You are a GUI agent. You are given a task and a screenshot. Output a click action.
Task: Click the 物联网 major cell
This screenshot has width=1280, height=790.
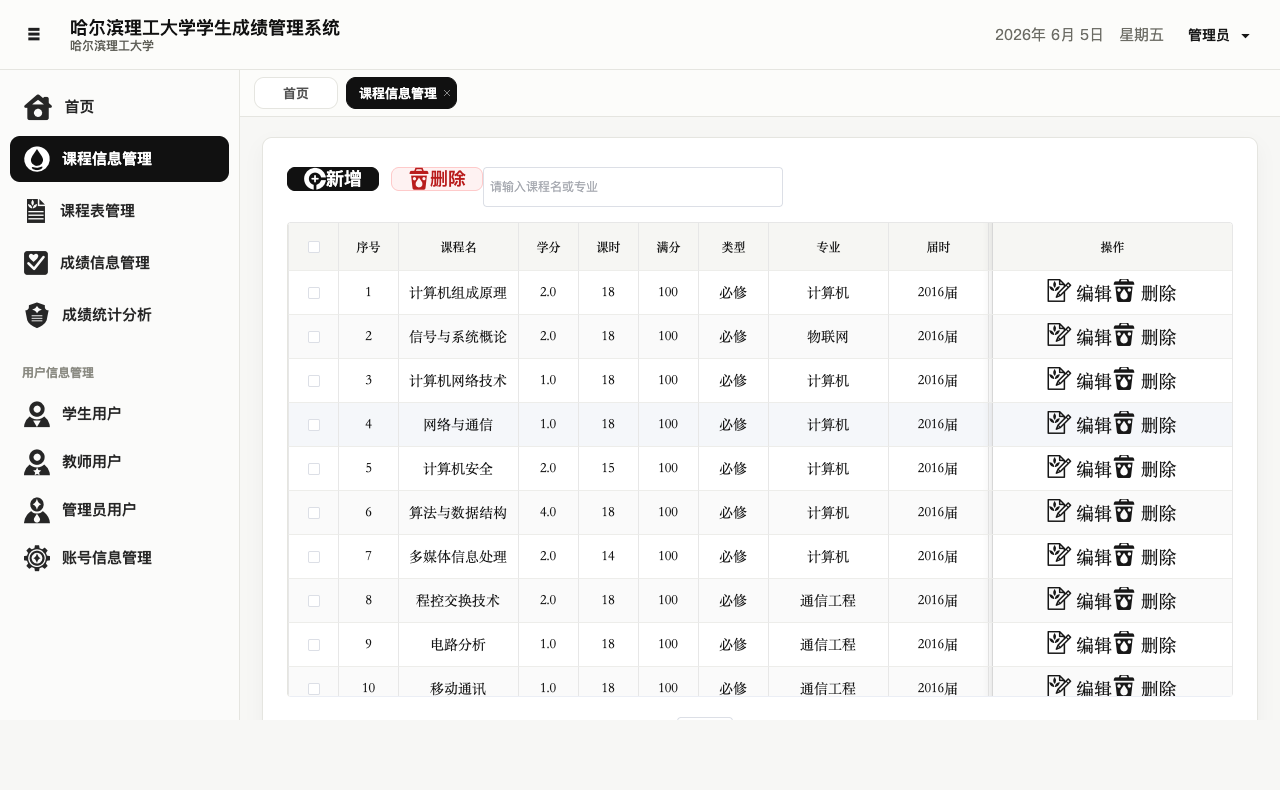828,337
